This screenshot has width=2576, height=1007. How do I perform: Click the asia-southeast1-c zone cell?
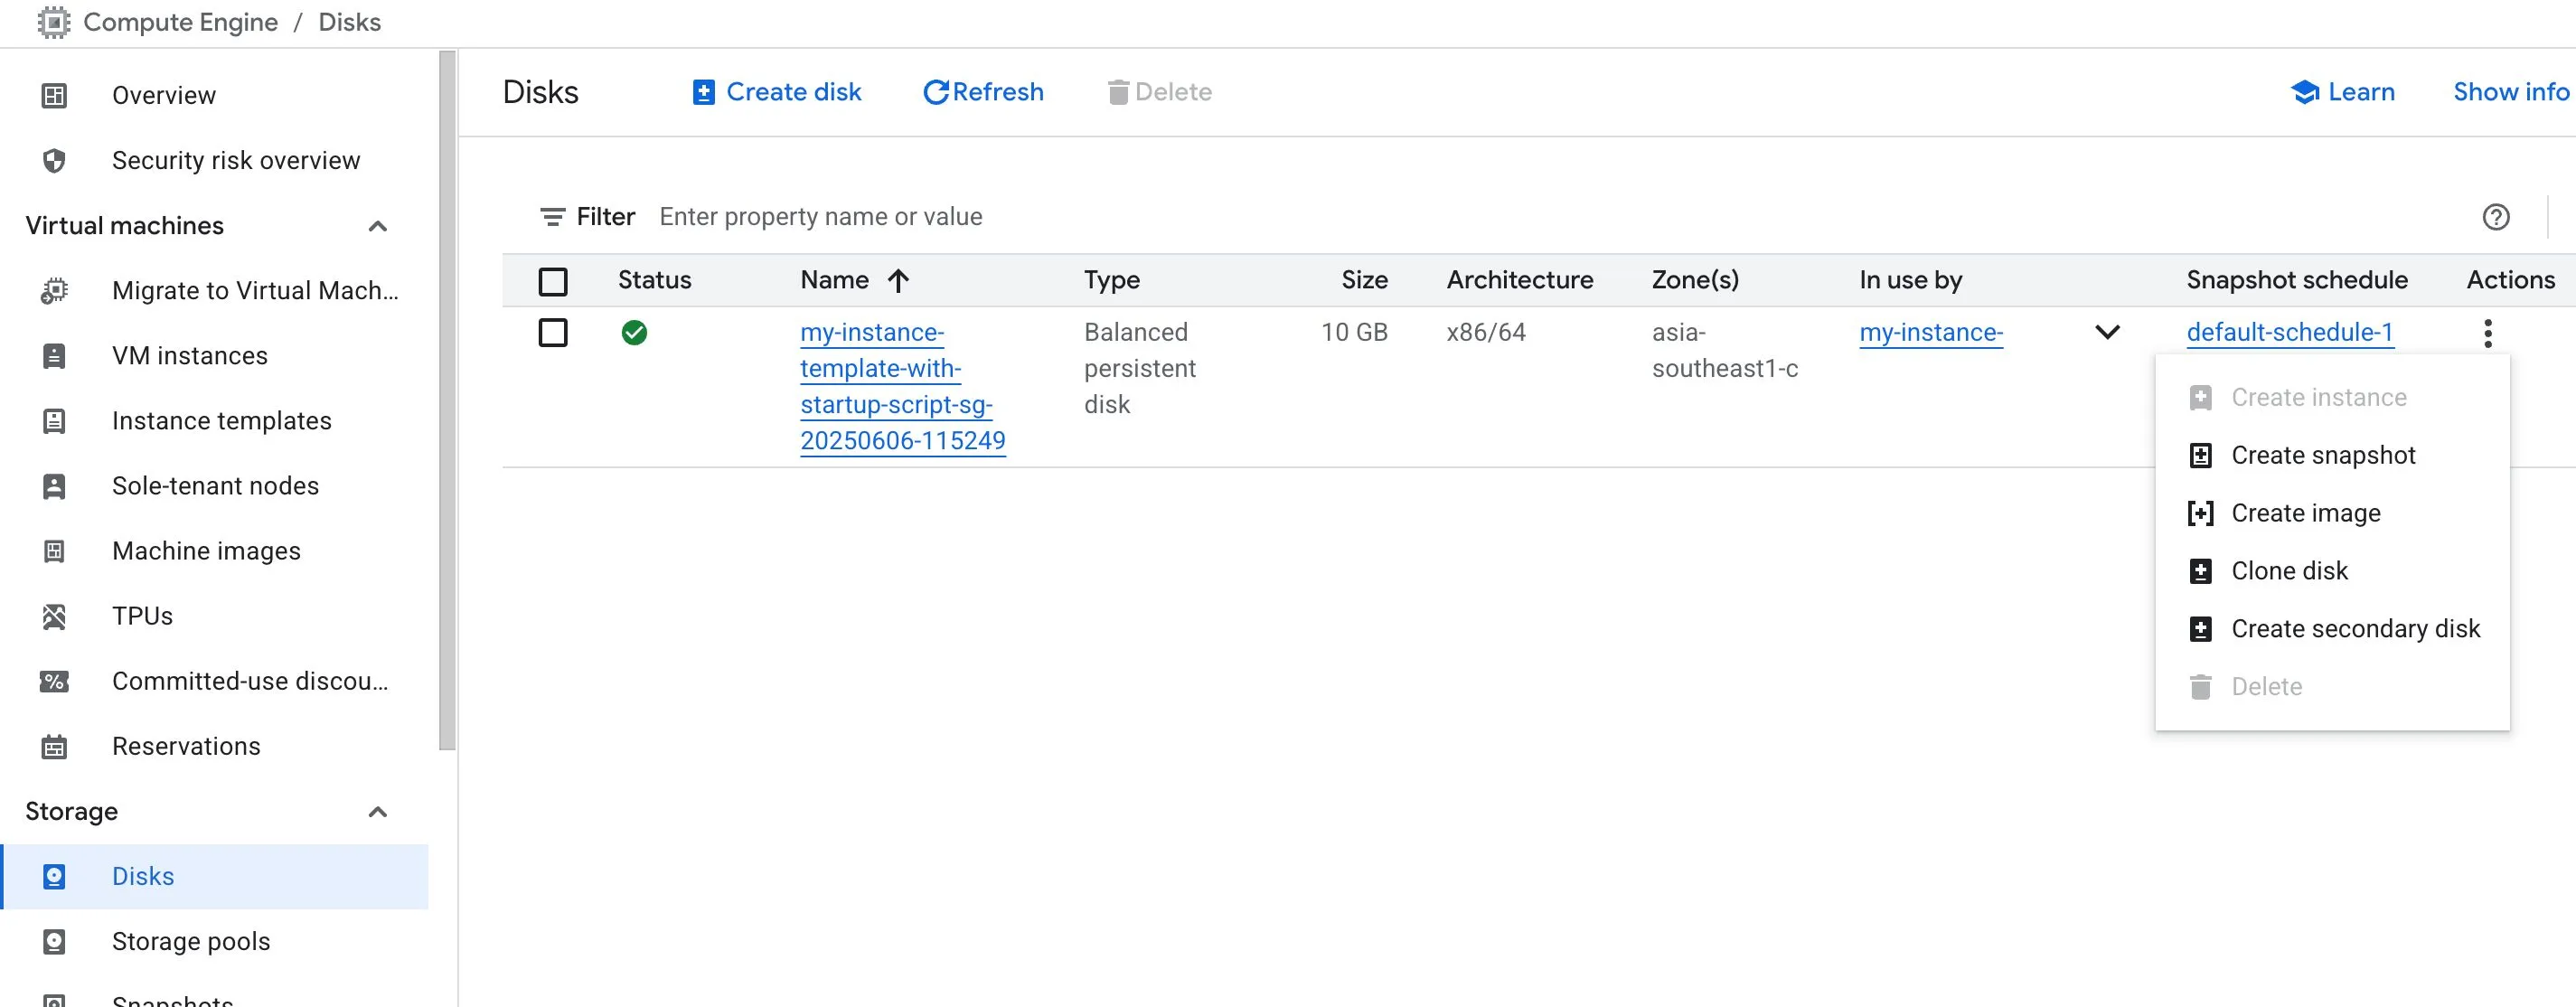click(1725, 351)
